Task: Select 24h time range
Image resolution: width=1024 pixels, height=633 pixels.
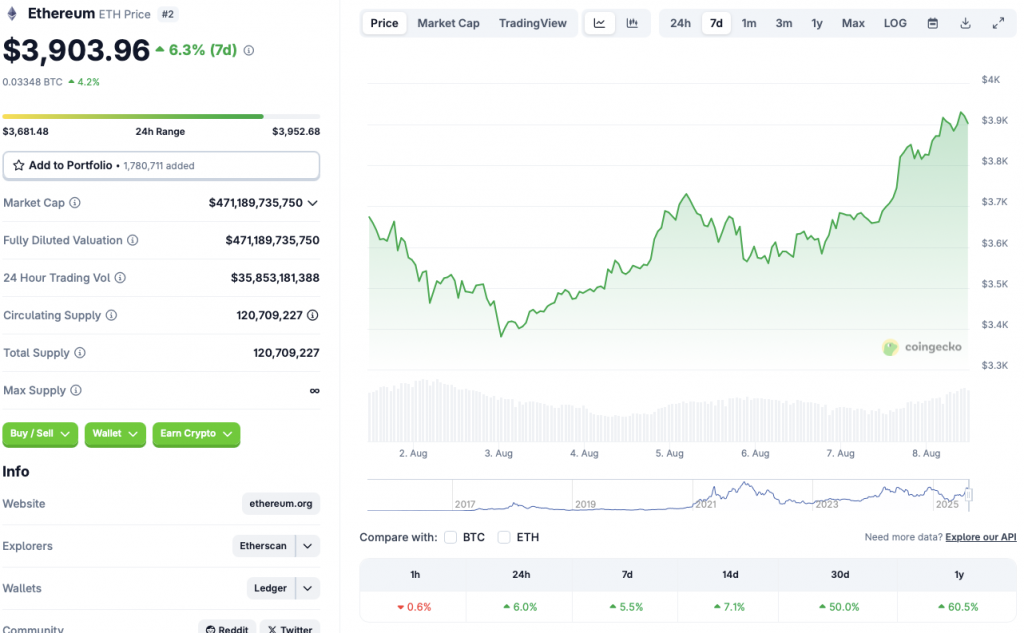Action: [680, 23]
